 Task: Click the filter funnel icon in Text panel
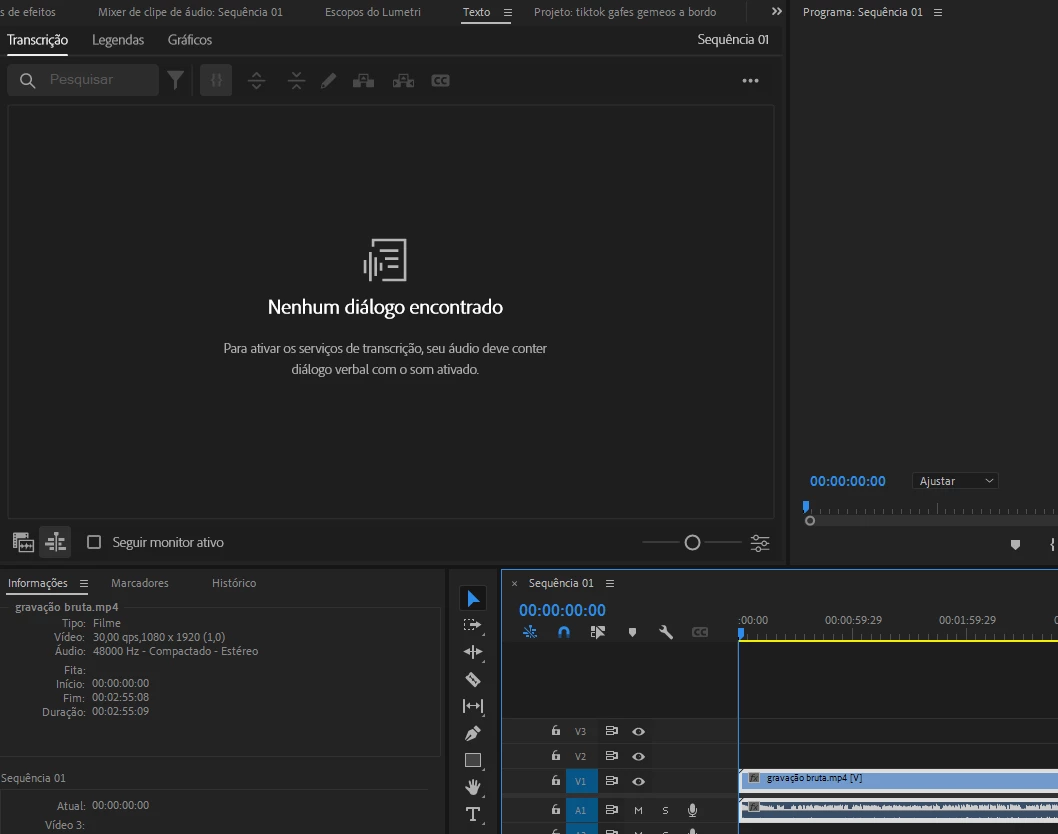click(176, 80)
